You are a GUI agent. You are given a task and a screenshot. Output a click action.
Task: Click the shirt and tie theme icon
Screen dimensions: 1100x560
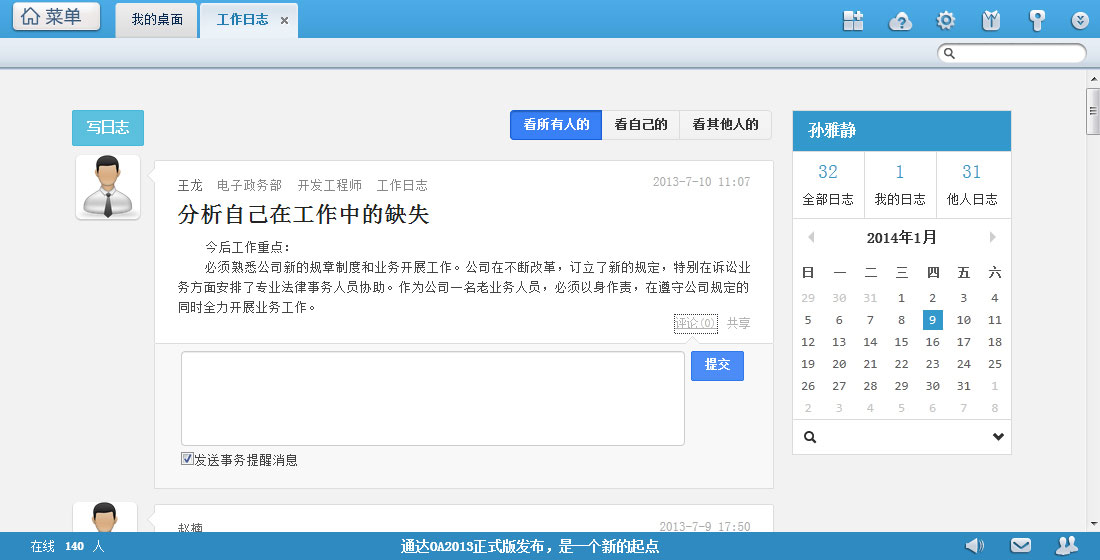(x=991, y=20)
